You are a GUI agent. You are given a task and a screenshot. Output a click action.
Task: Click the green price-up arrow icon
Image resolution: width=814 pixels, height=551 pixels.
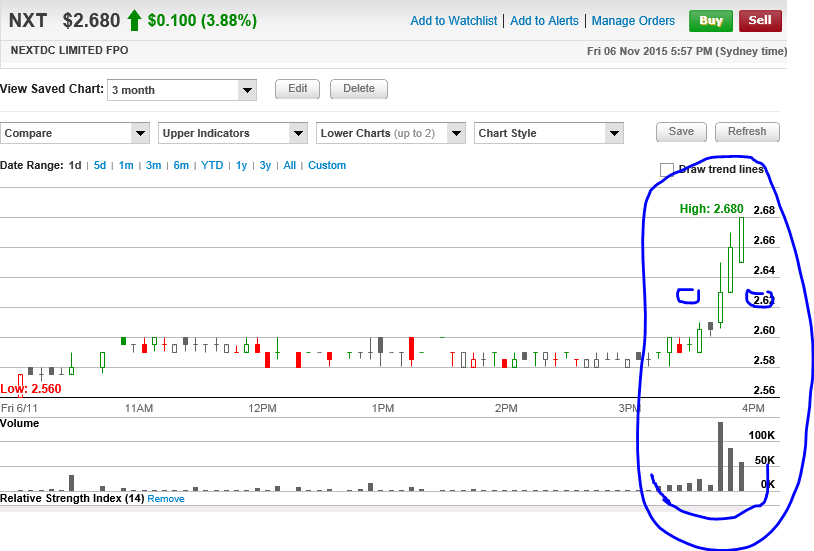pos(134,20)
